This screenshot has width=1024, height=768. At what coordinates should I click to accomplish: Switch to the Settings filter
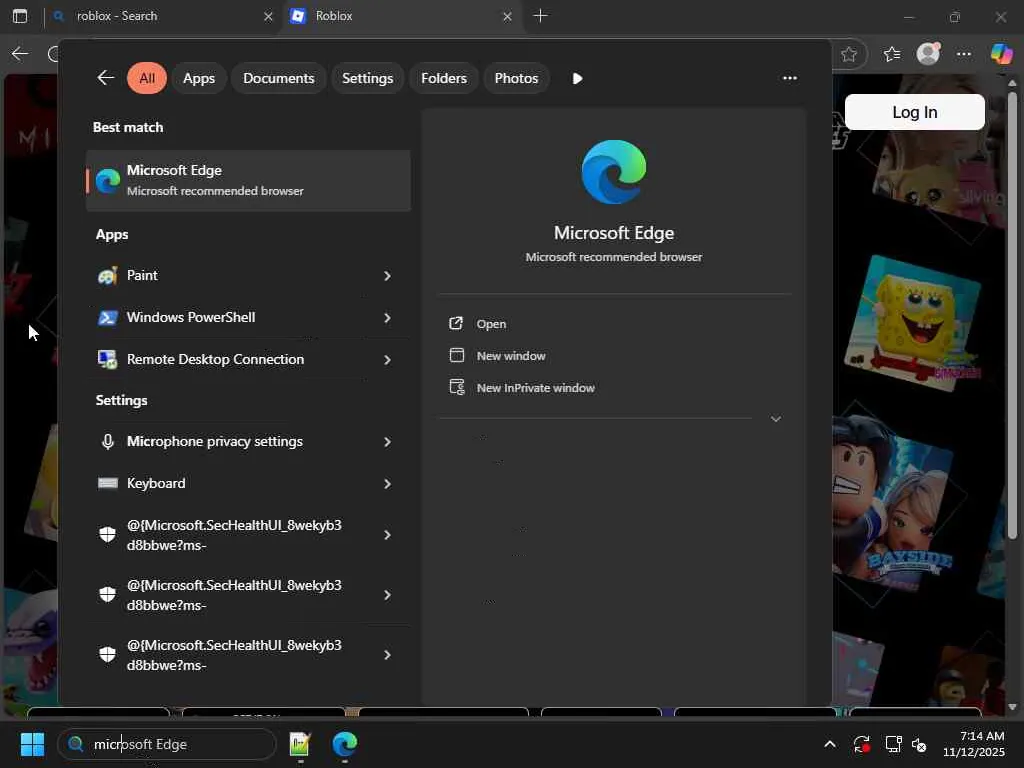pyautogui.click(x=368, y=78)
